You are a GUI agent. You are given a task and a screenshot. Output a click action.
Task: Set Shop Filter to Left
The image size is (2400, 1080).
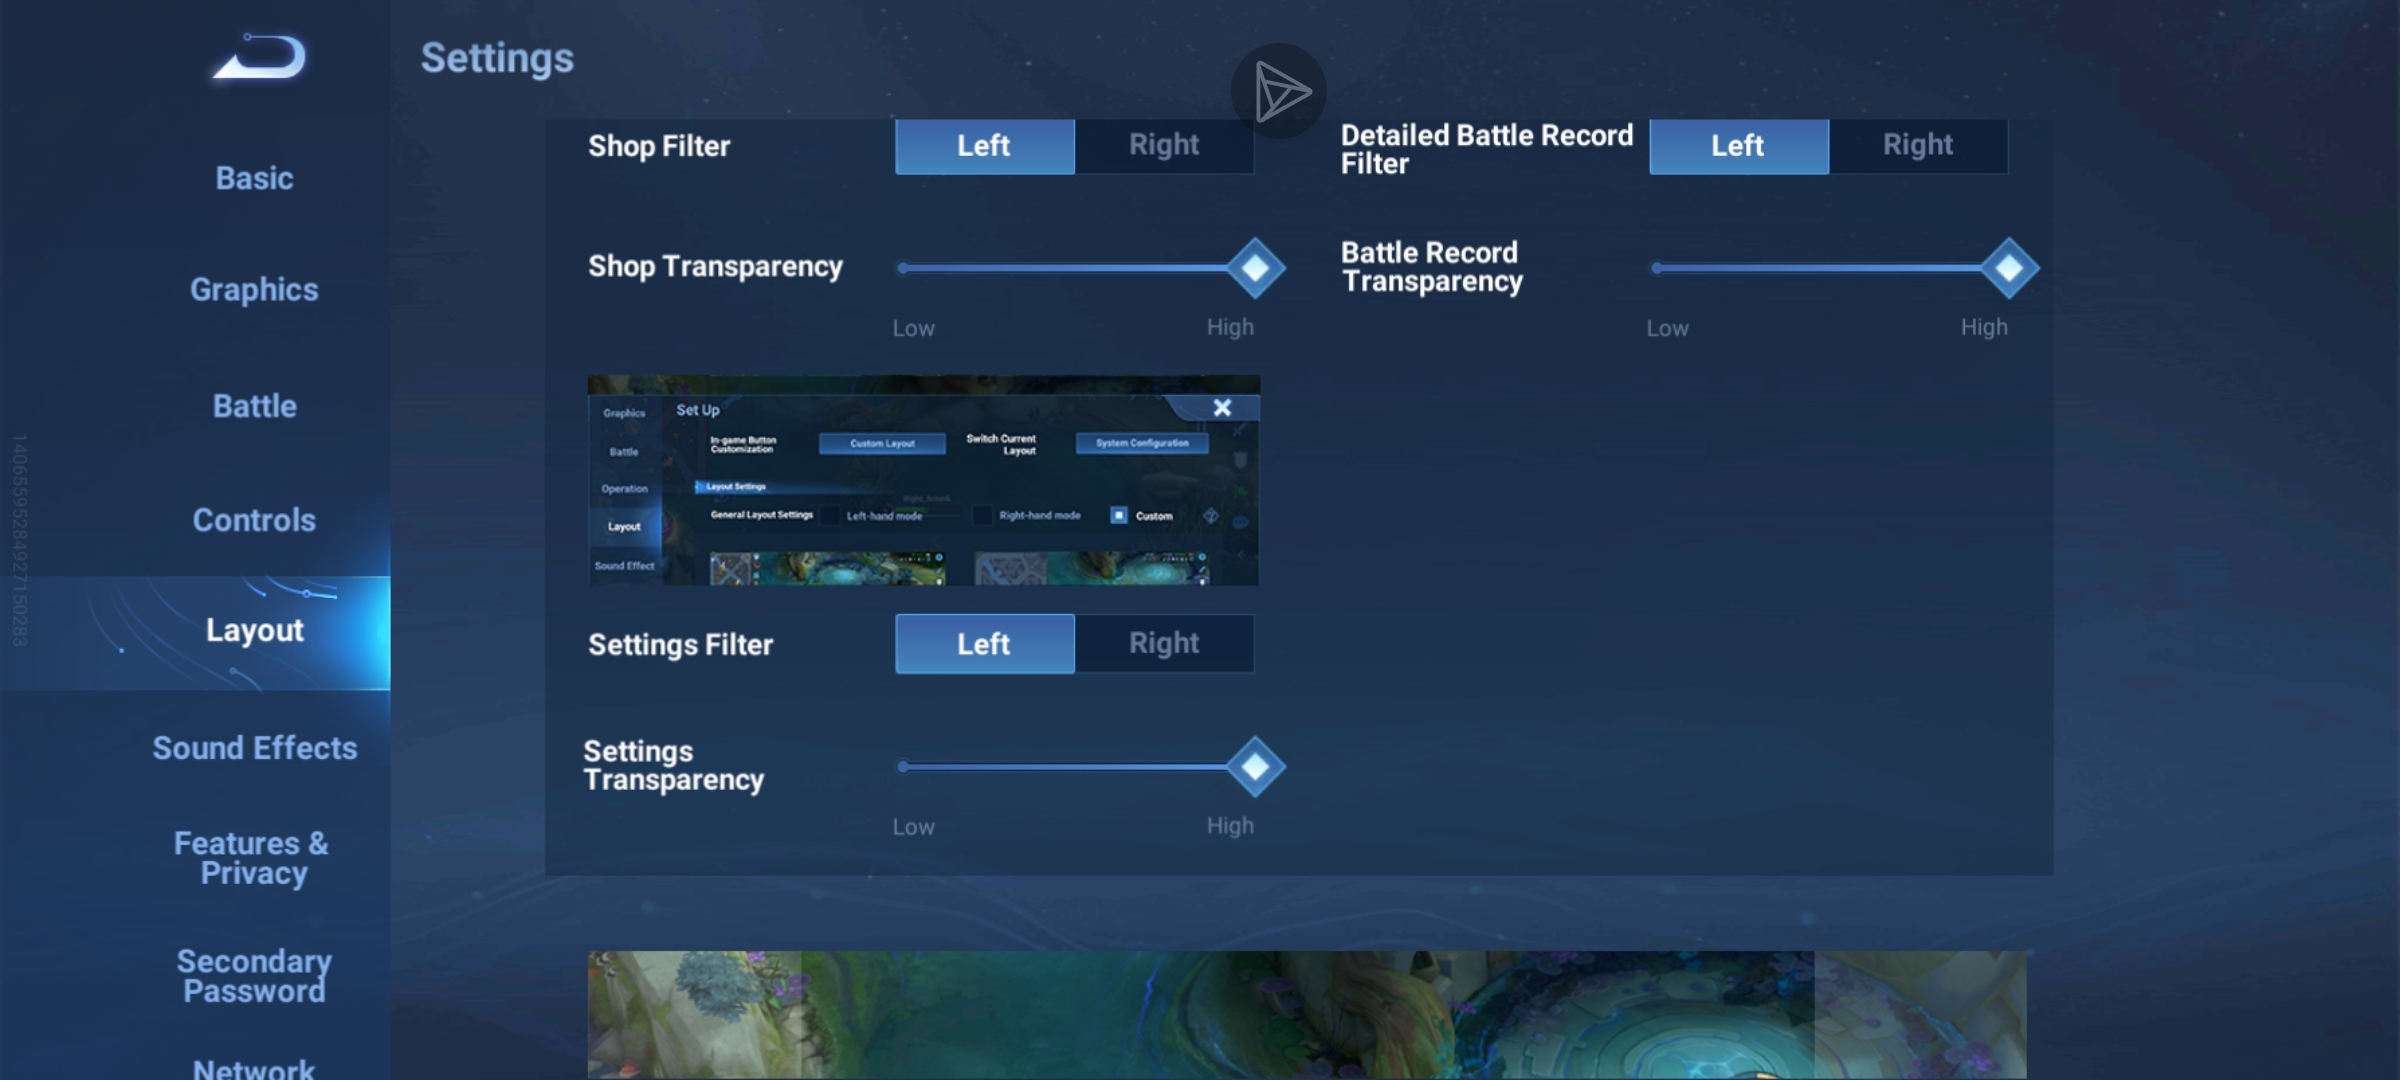[984, 146]
